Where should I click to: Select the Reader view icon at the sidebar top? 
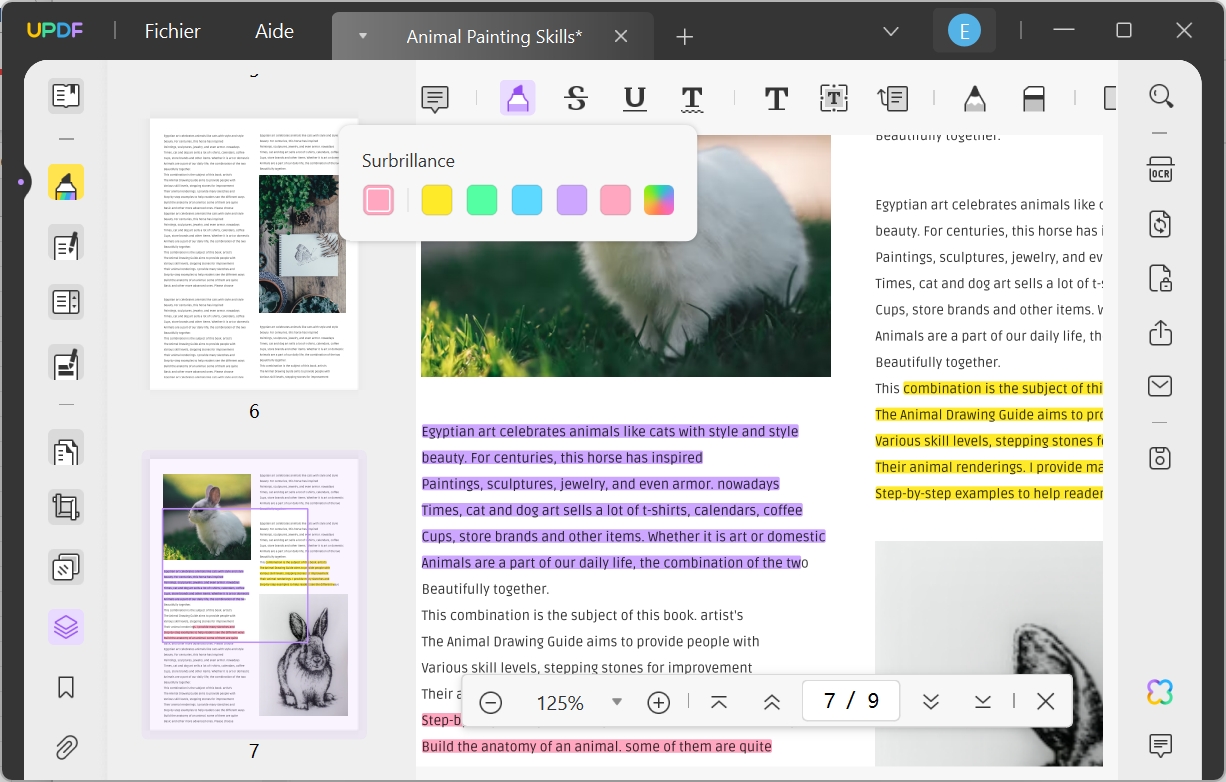click(65, 95)
